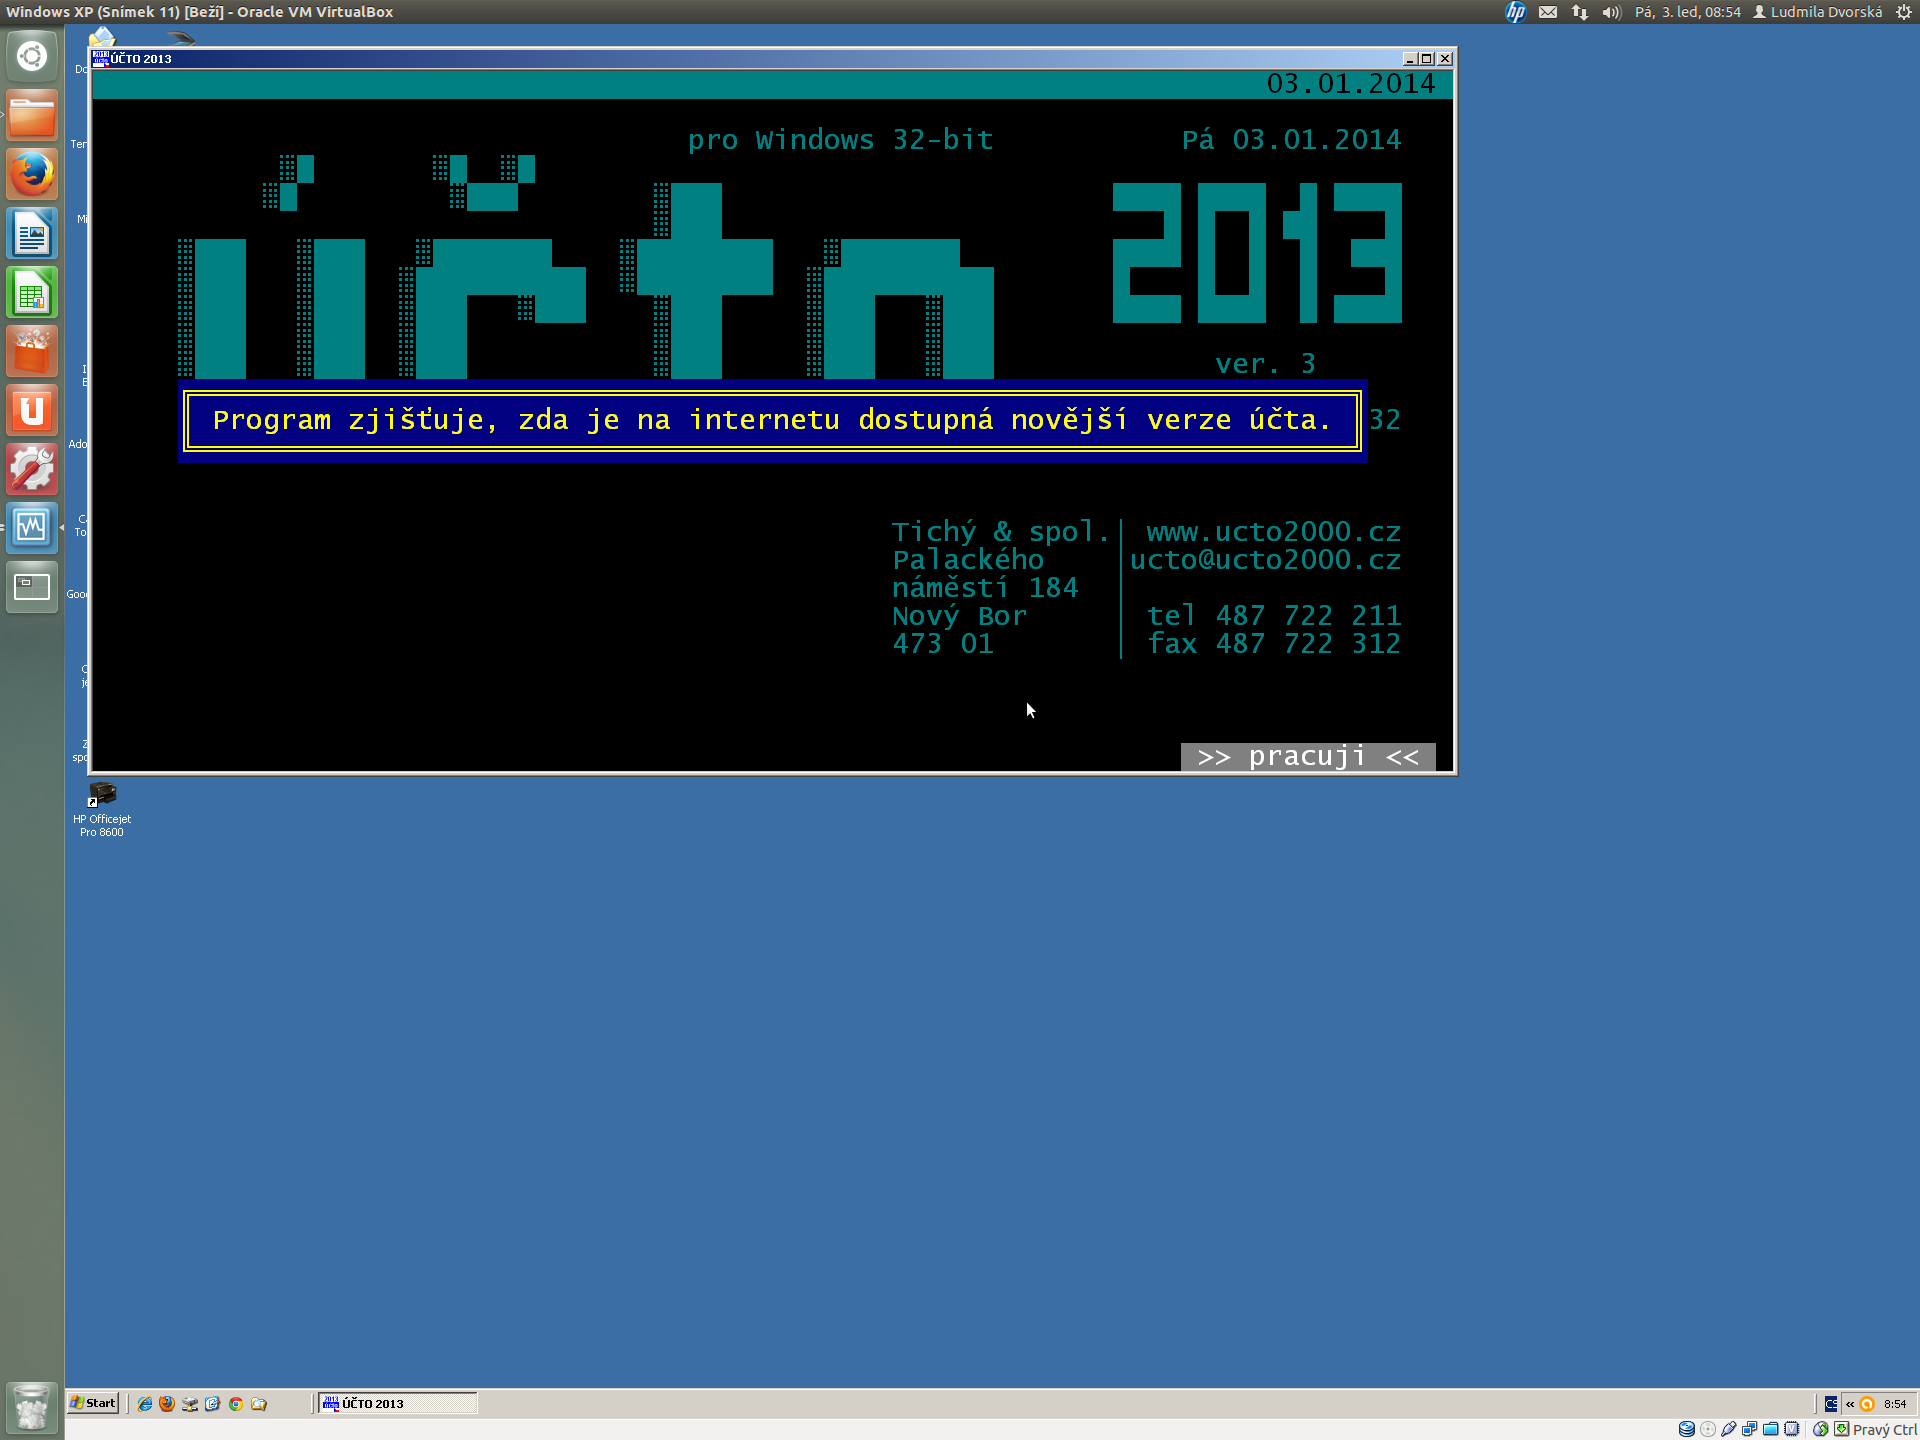Open the folder explorer quick launch icon
The width and height of the screenshot is (1920, 1440).
coord(259,1404)
